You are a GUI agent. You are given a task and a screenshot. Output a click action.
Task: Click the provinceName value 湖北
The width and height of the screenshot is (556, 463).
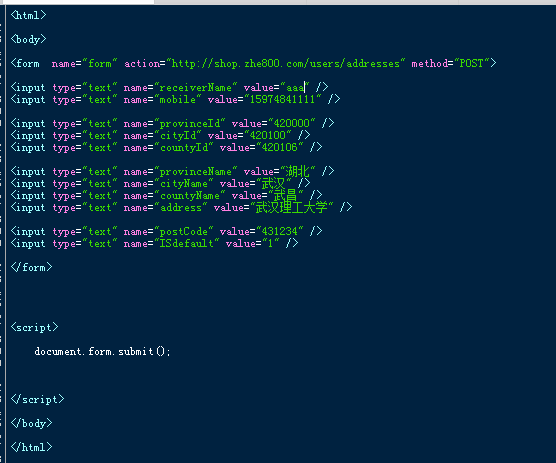pyautogui.click(x=298, y=172)
